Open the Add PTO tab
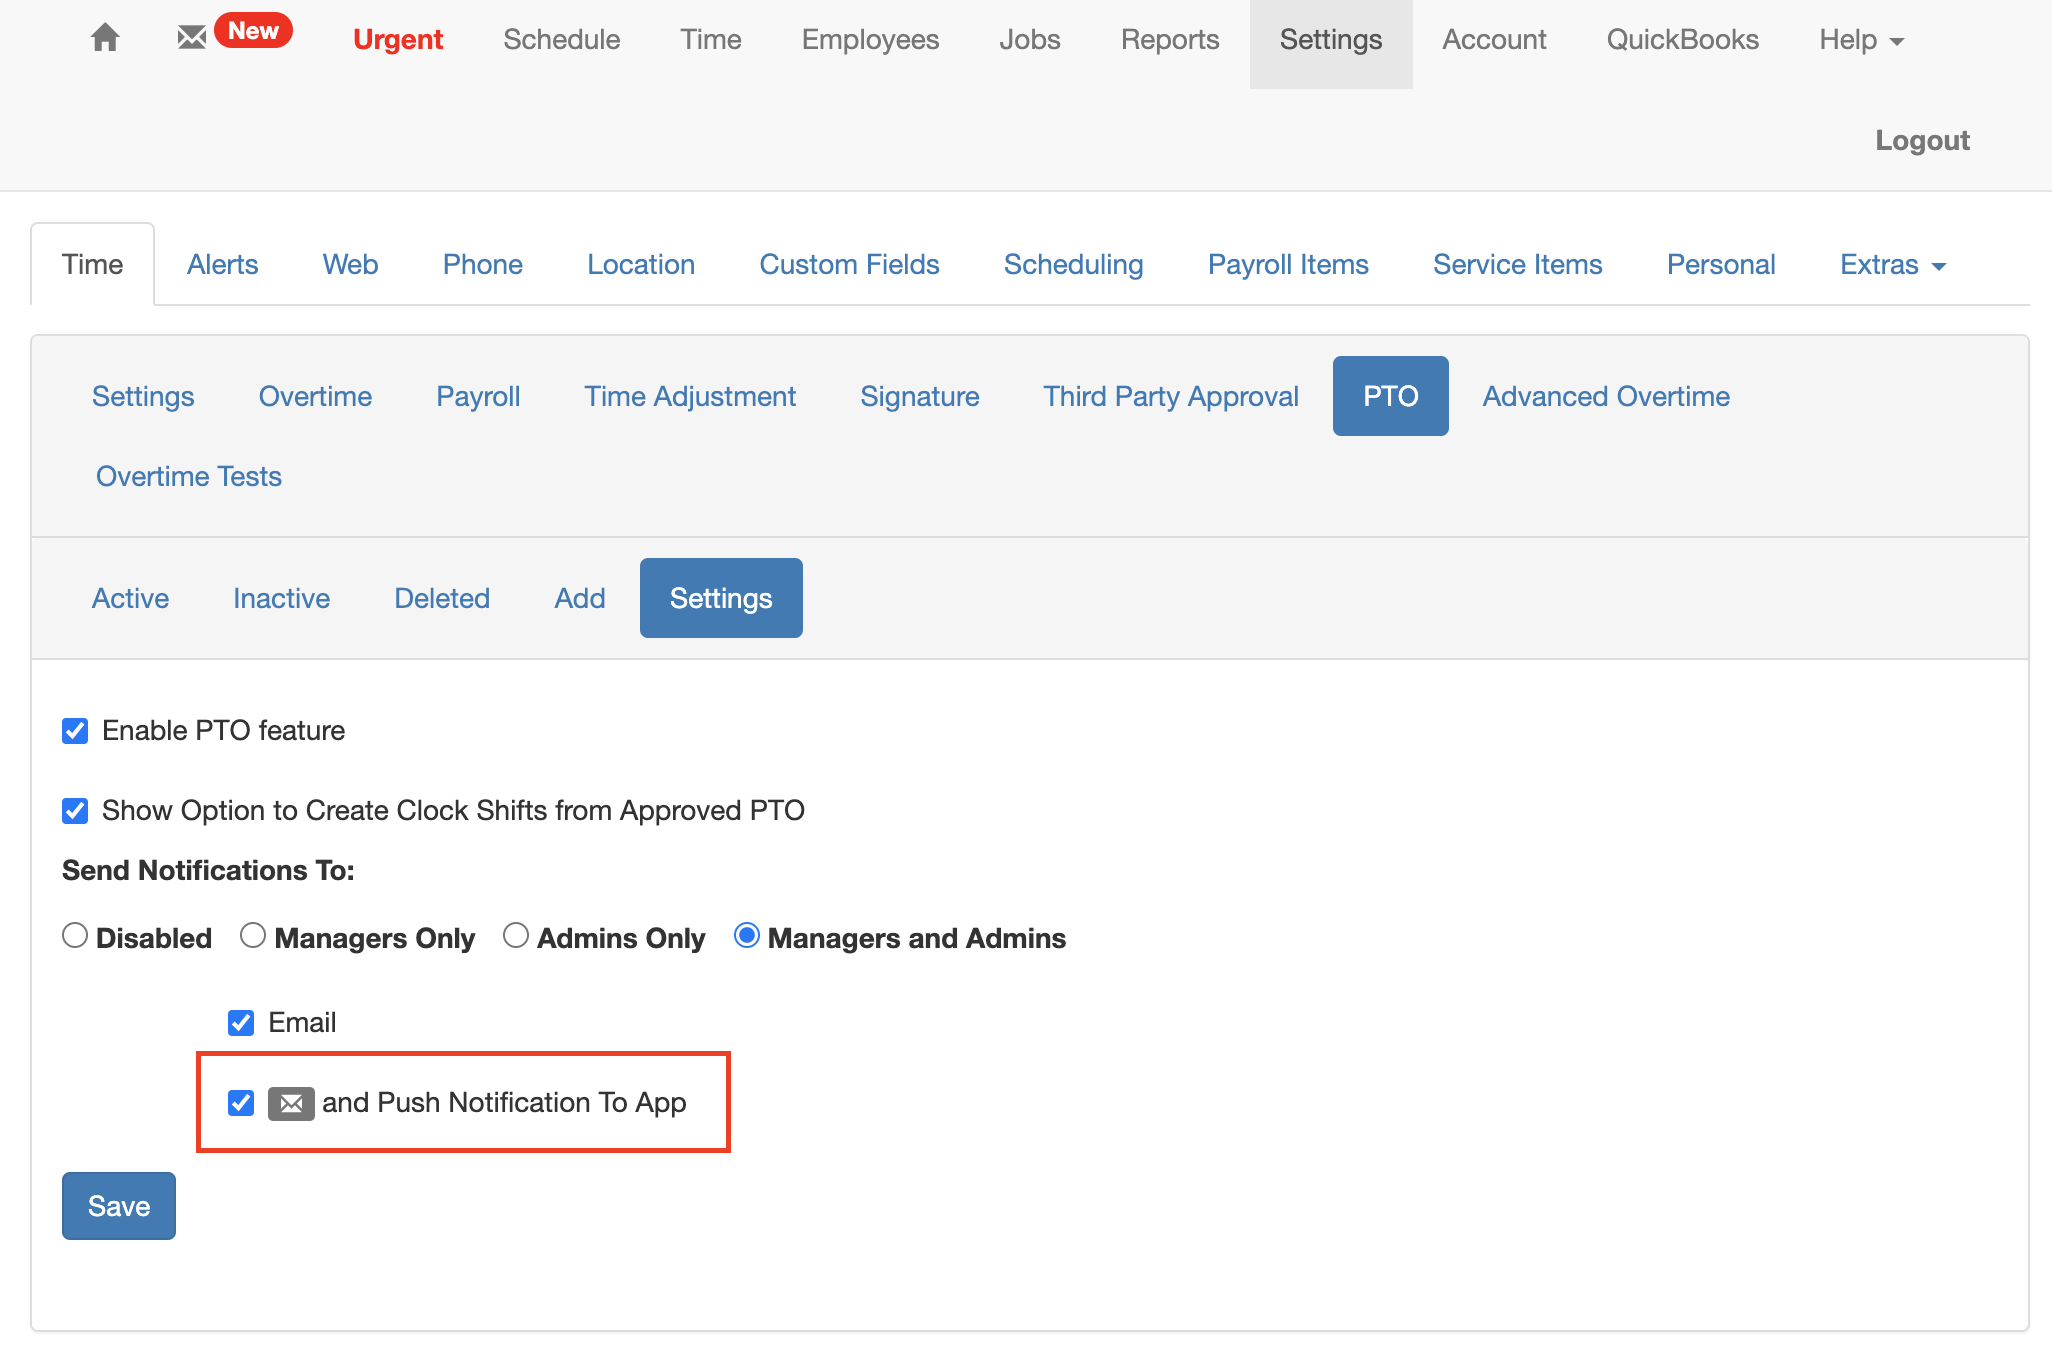This screenshot has height=1346, width=2052. [580, 598]
